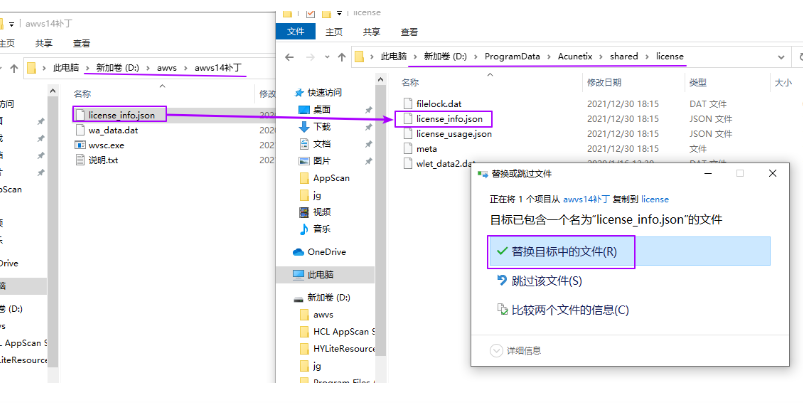Click Acunetix in the address breadcrumb

[x=575, y=57]
